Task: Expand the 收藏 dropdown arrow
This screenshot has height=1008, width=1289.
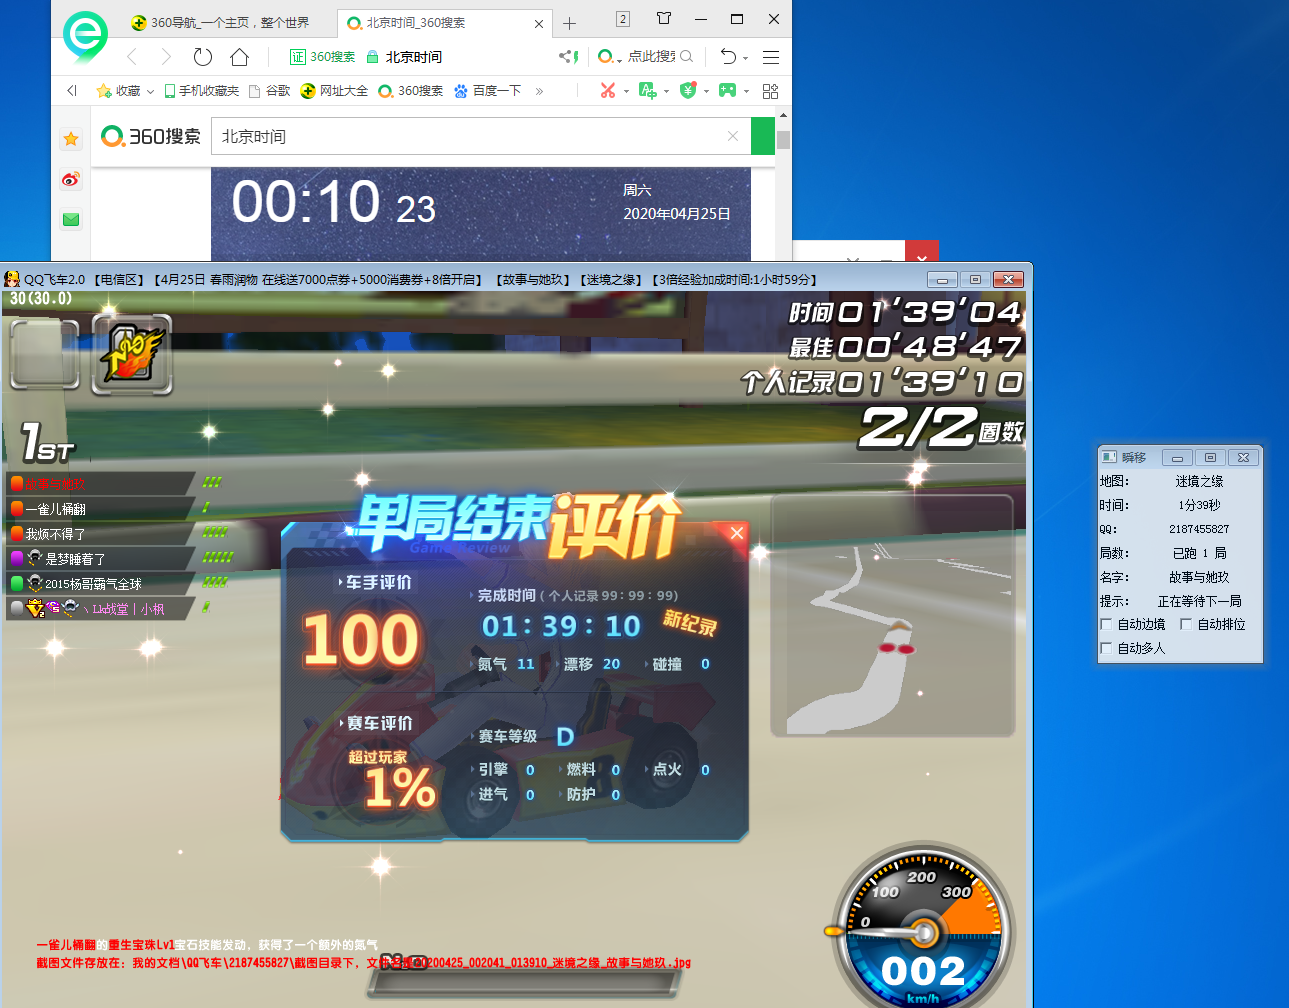Action: tap(150, 91)
